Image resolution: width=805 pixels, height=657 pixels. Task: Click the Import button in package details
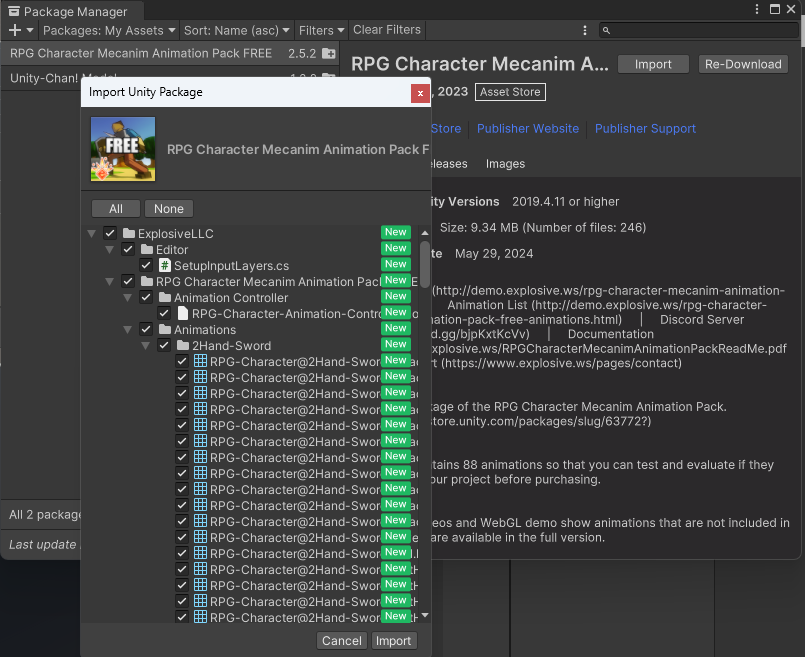[653, 64]
